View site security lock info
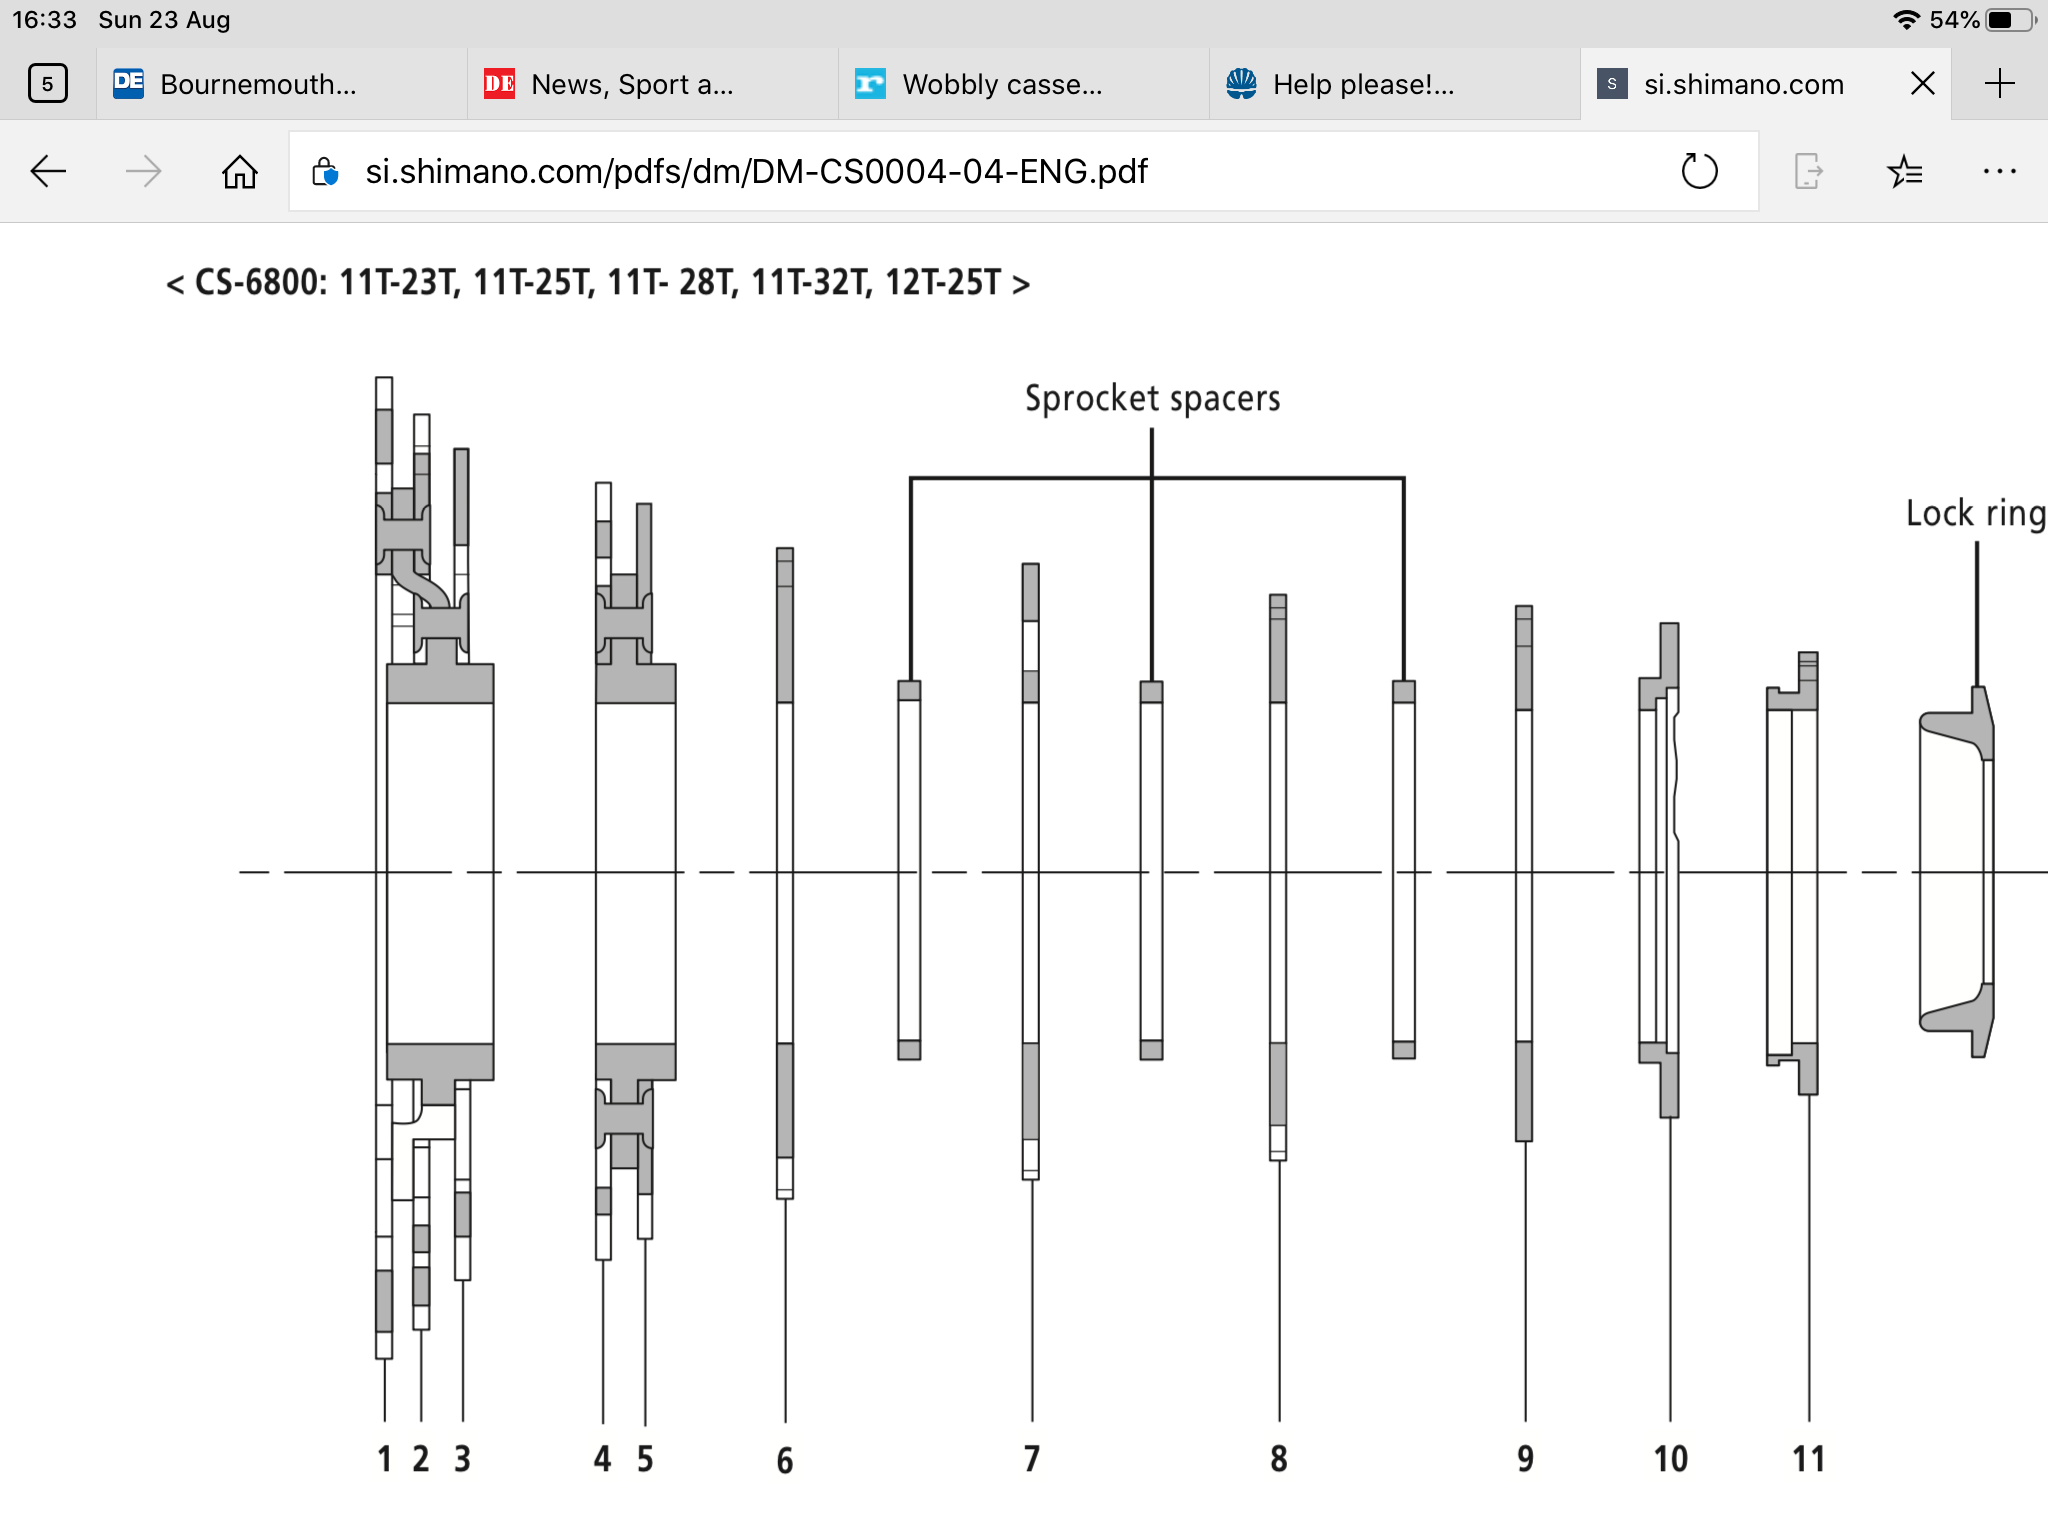The width and height of the screenshot is (2048, 1536). [325, 172]
